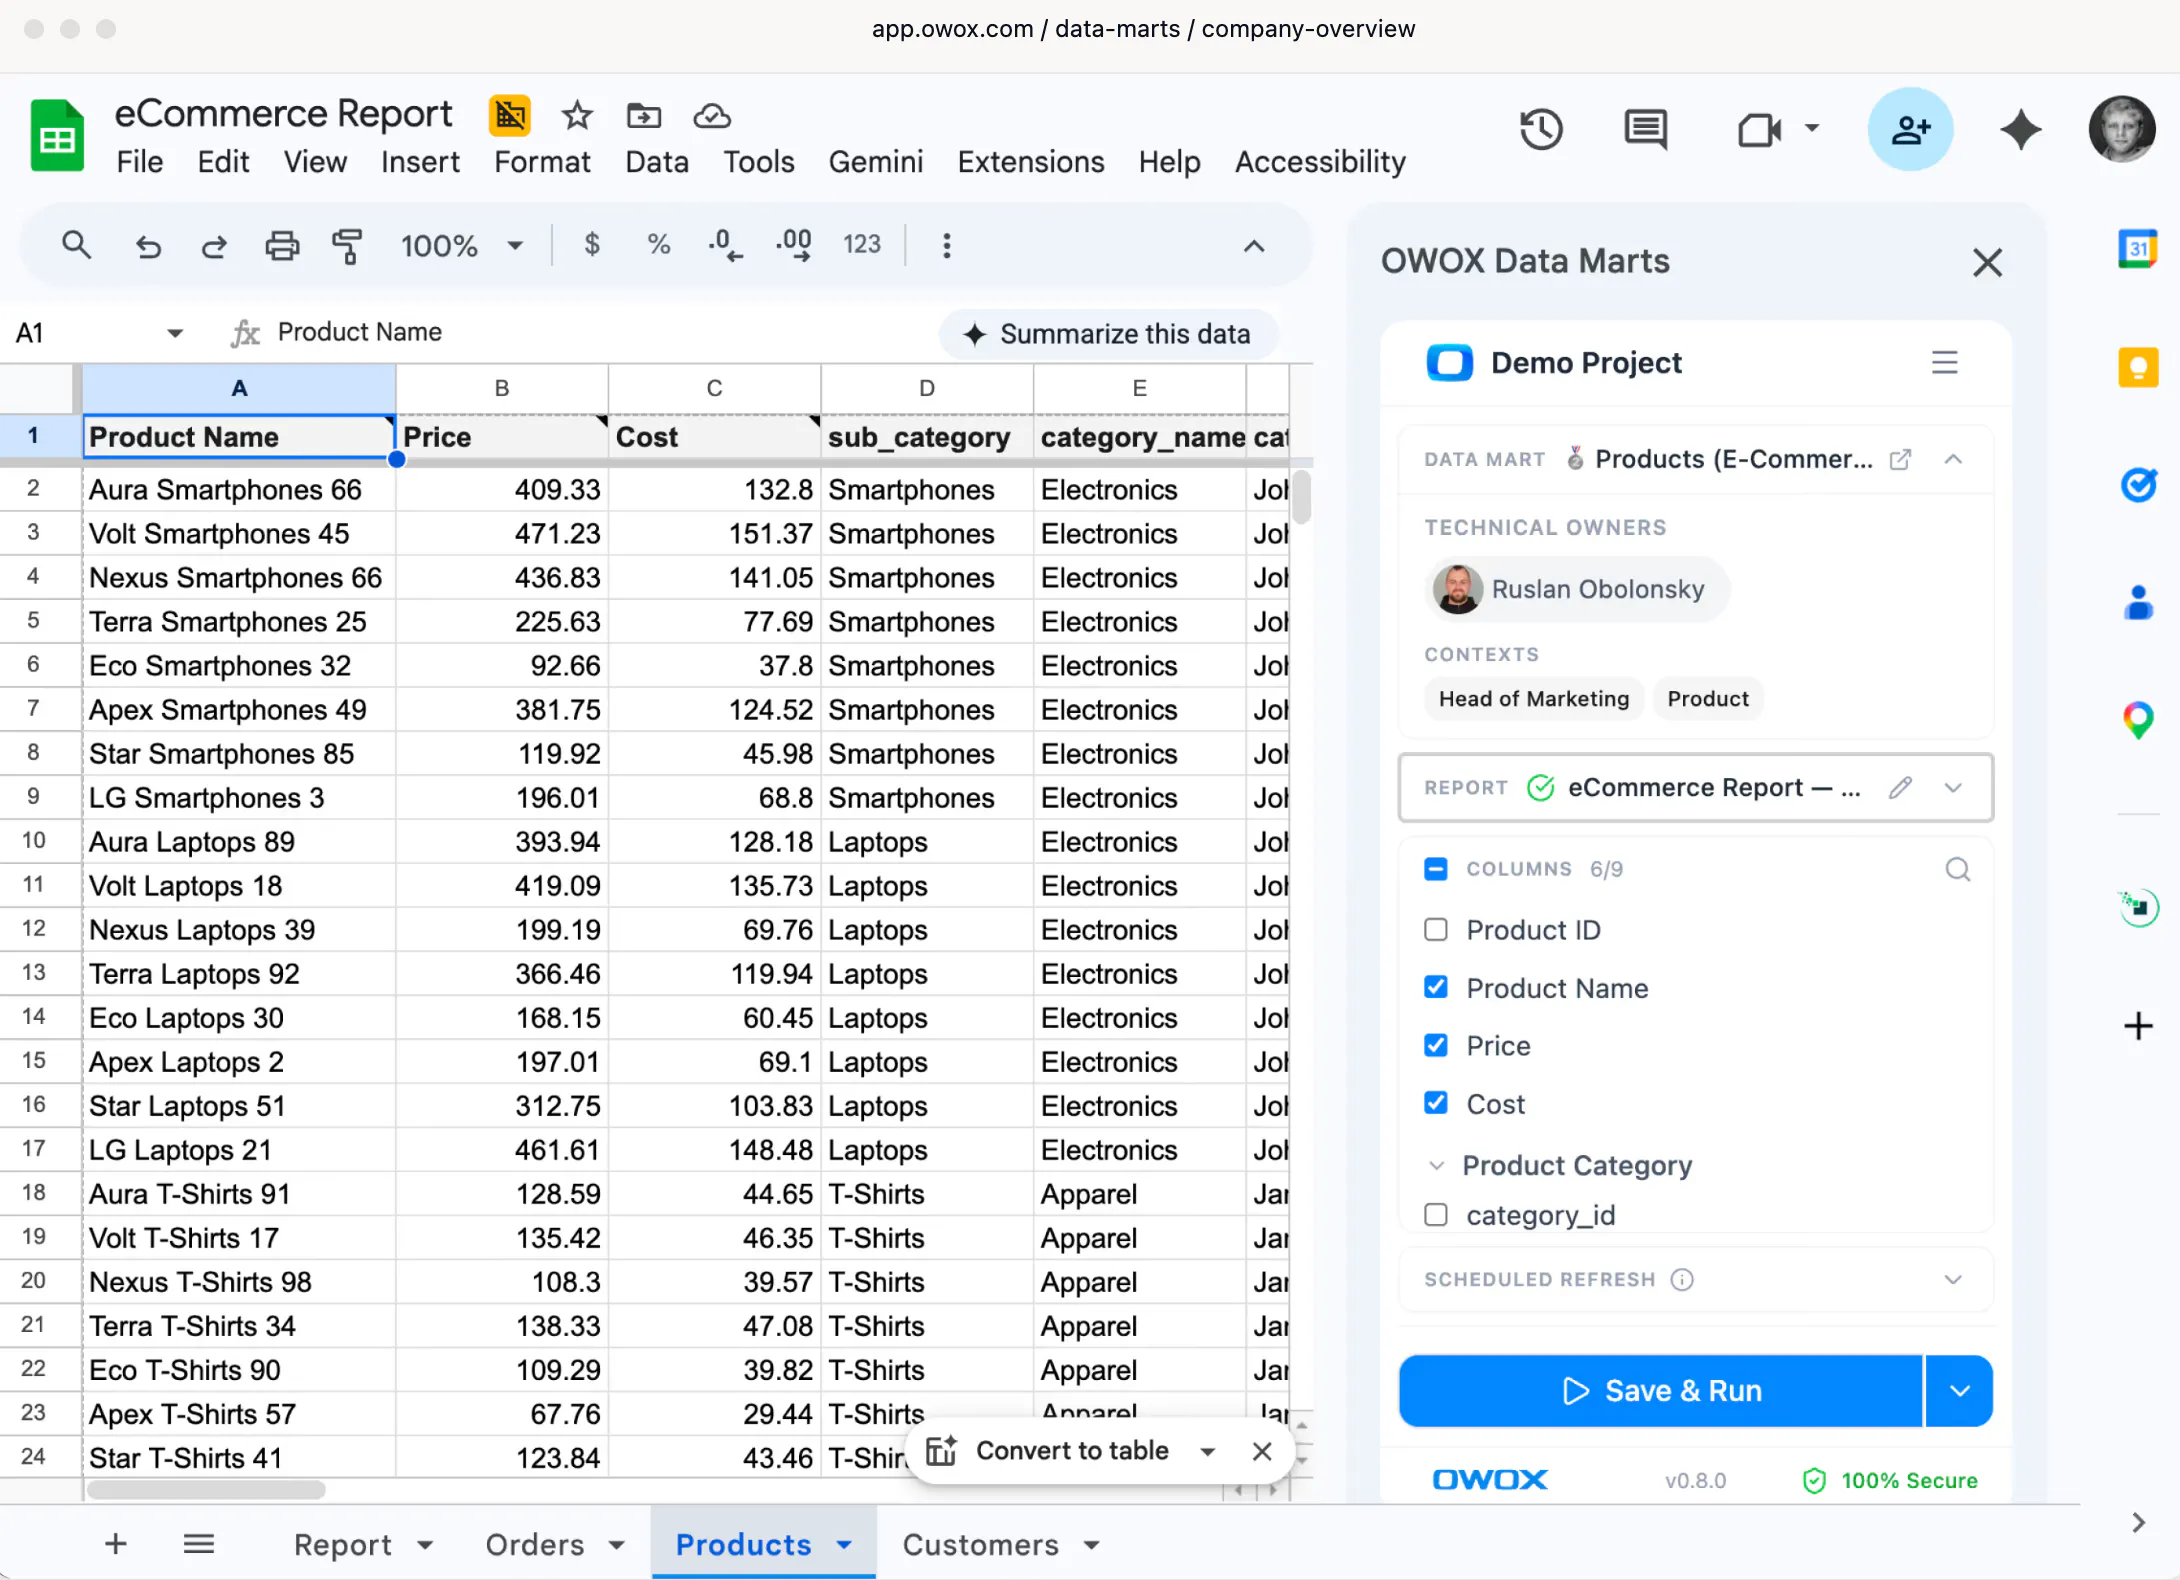The width and height of the screenshot is (2180, 1580).
Task: Click the undo arrow icon
Action: pyautogui.click(x=149, y=246)
